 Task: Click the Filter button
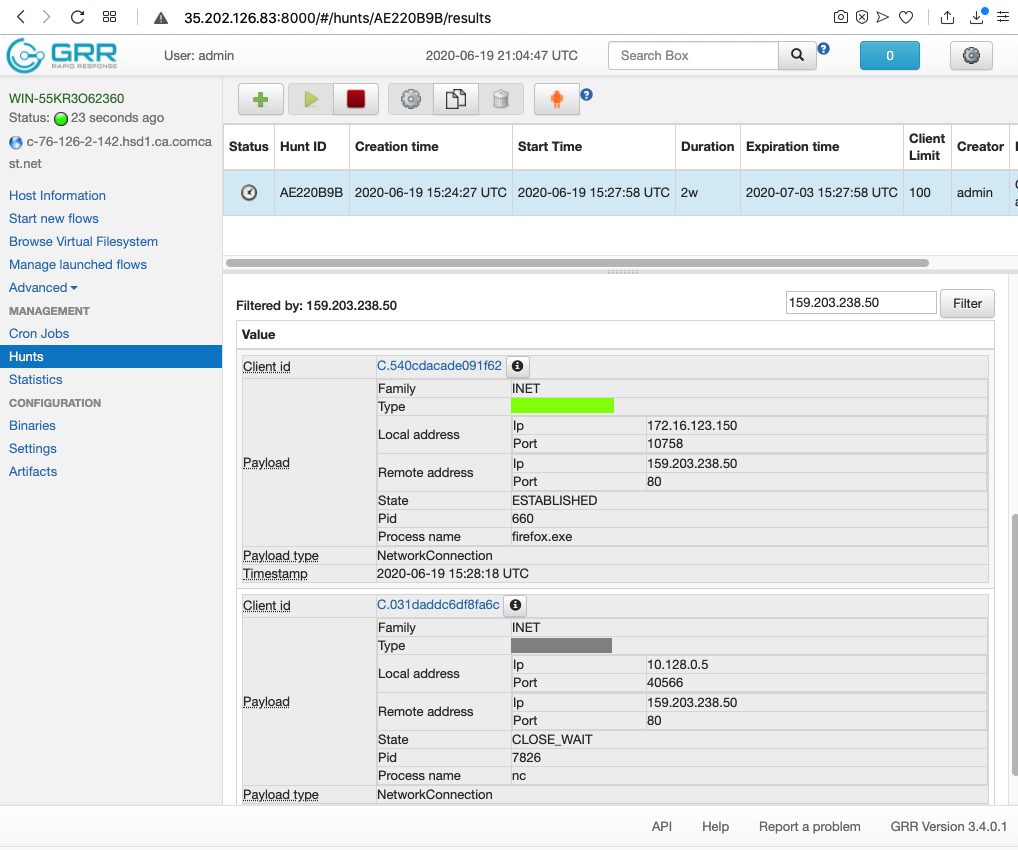click(967, 303)
